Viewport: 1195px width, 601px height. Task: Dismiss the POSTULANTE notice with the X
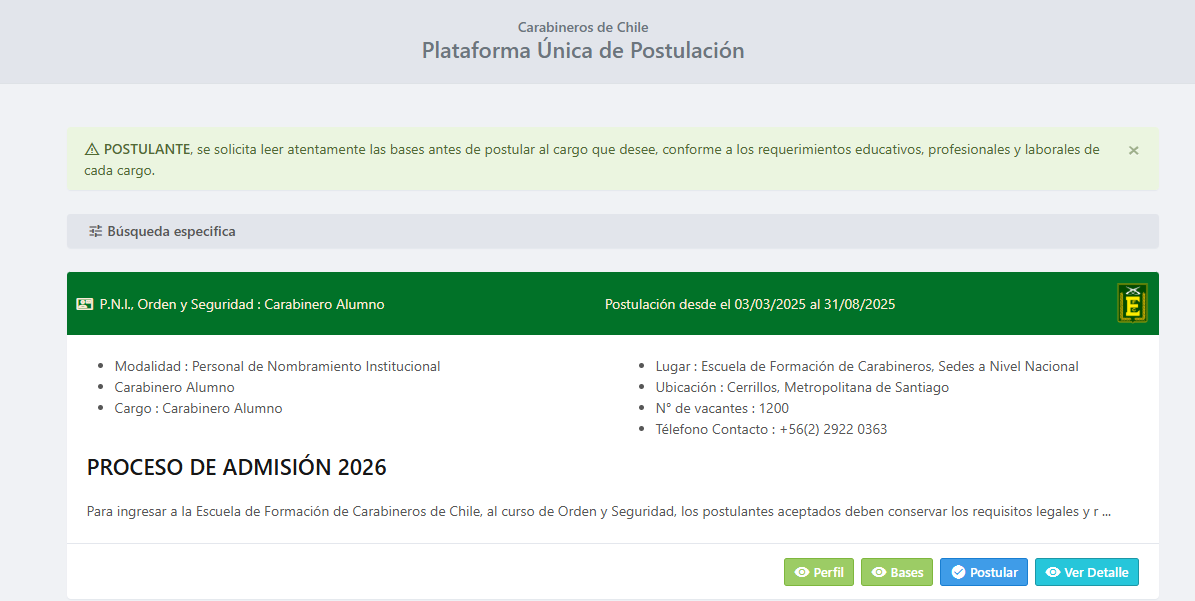tap(1133, 150)
